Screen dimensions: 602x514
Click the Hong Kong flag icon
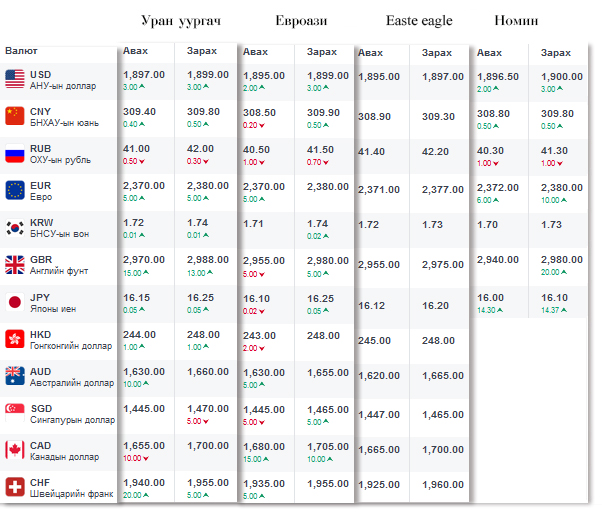[14, 338]
